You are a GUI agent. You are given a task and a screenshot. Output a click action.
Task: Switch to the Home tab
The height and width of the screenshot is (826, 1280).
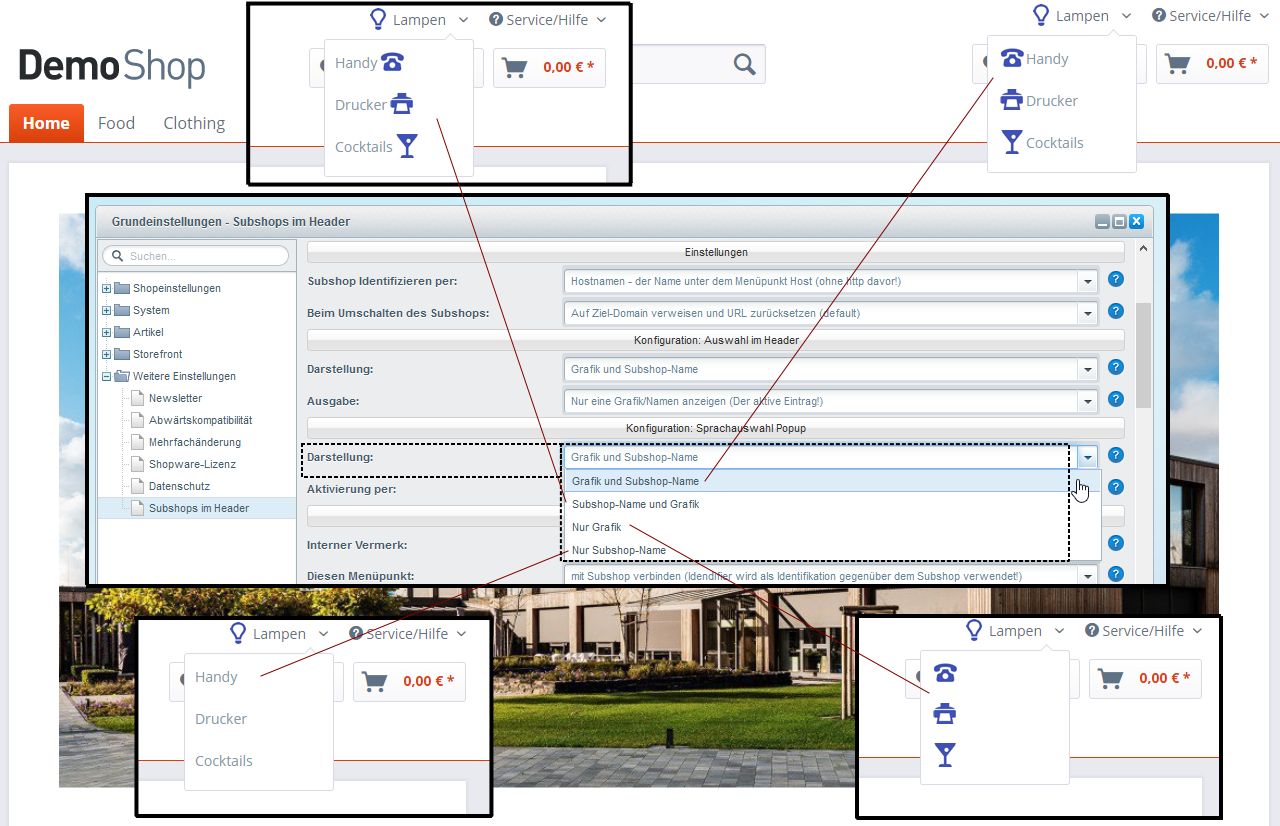tap(46, 123)
